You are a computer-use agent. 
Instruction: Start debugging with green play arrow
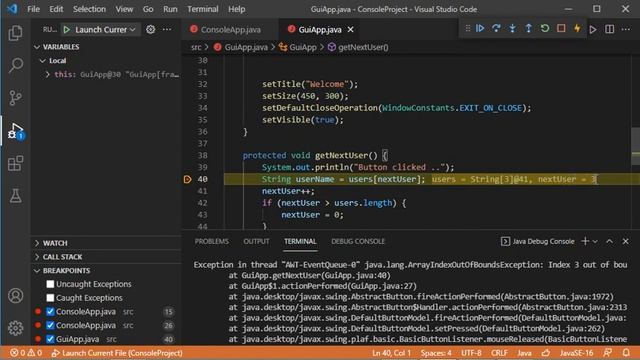pos(67,29)
